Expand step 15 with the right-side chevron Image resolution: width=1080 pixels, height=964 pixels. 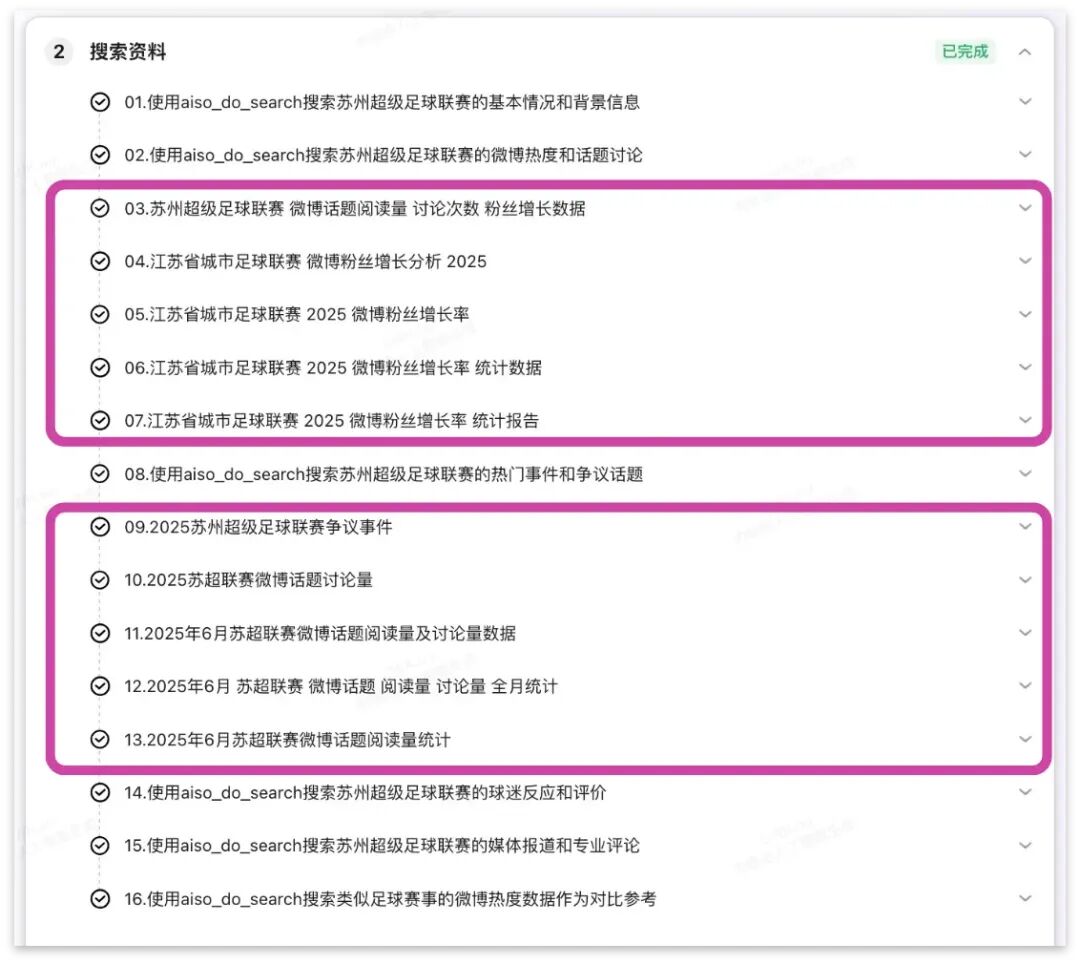pos(1025,846)
